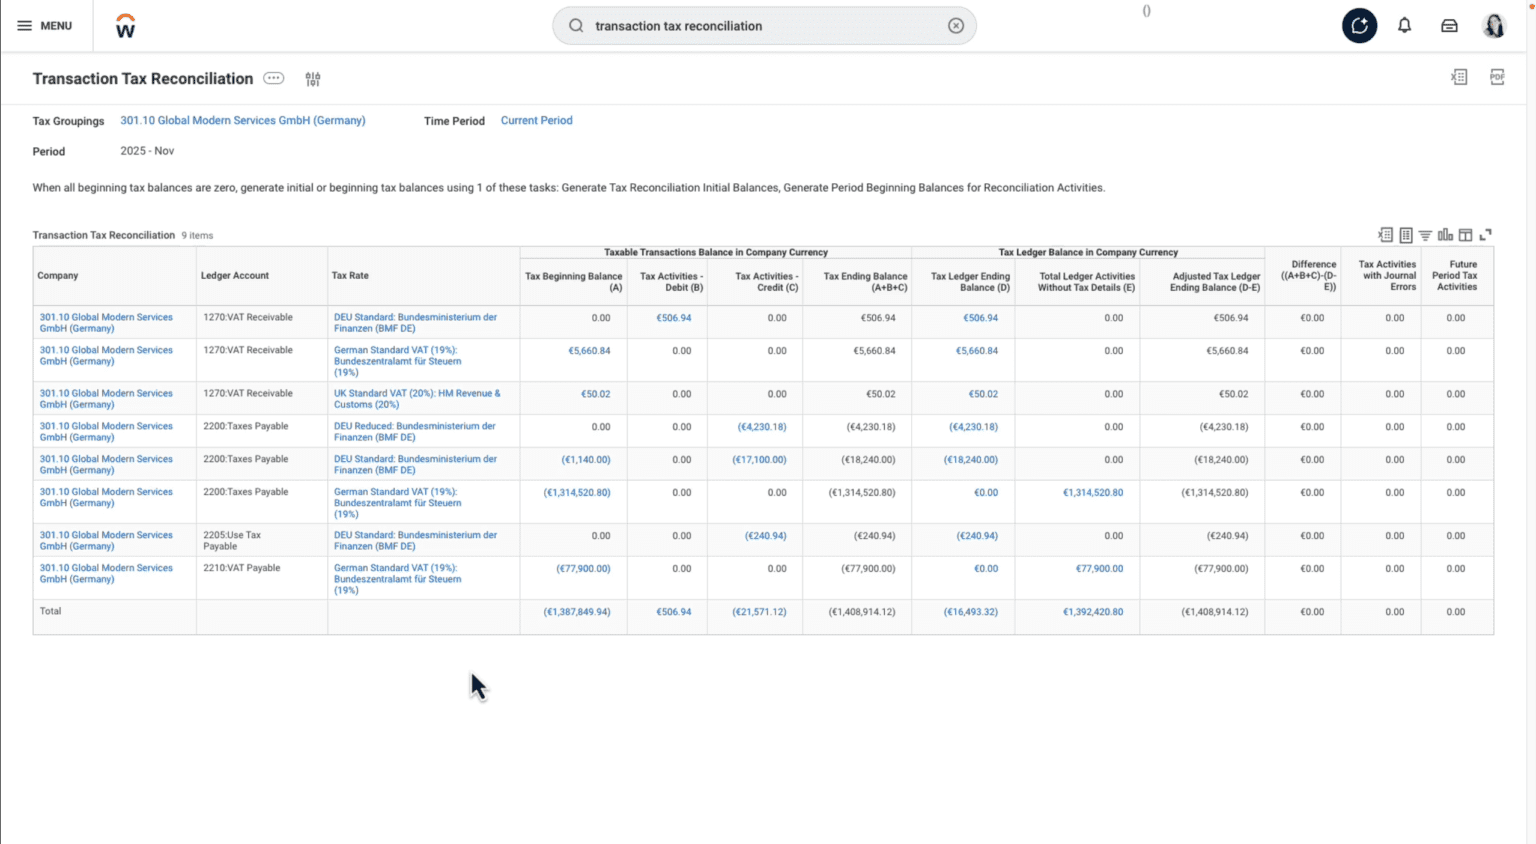Click the search magnifier icon

(x=576, y=26)
